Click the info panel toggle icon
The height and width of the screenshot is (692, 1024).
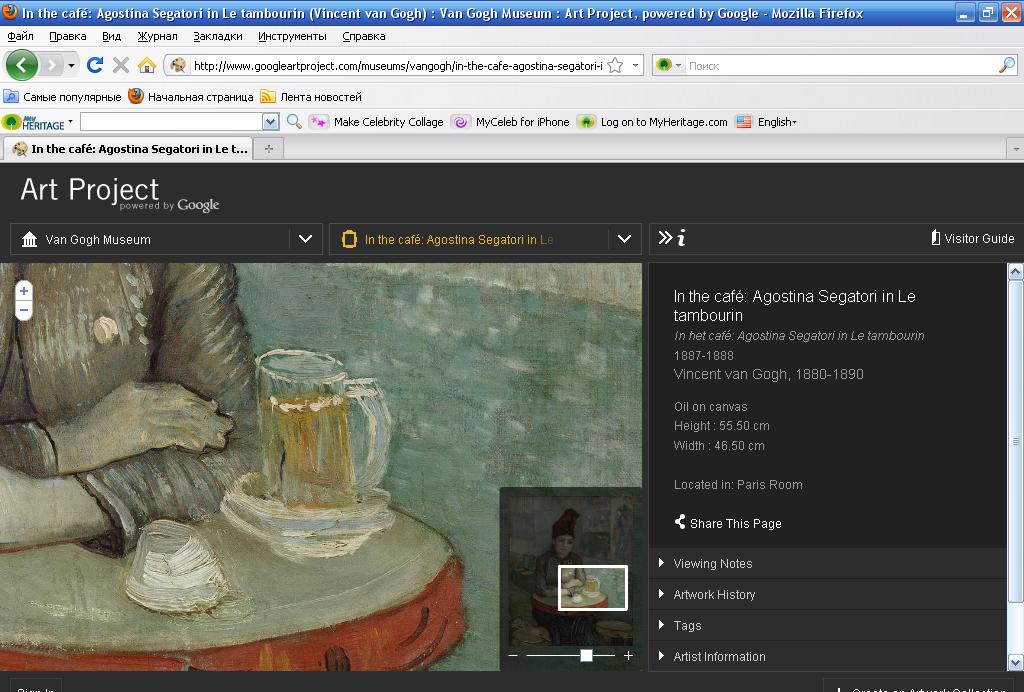pyautogui.click(x=670, y=238)
